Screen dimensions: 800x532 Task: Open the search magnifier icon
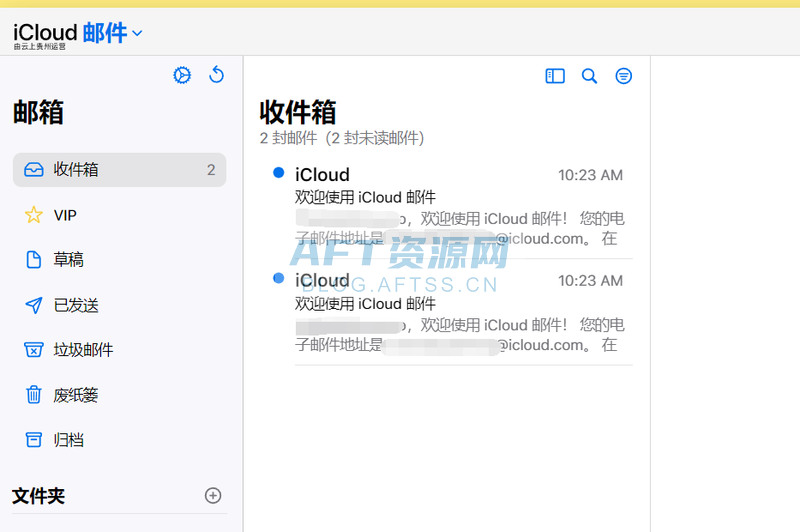tap(589, 76)
